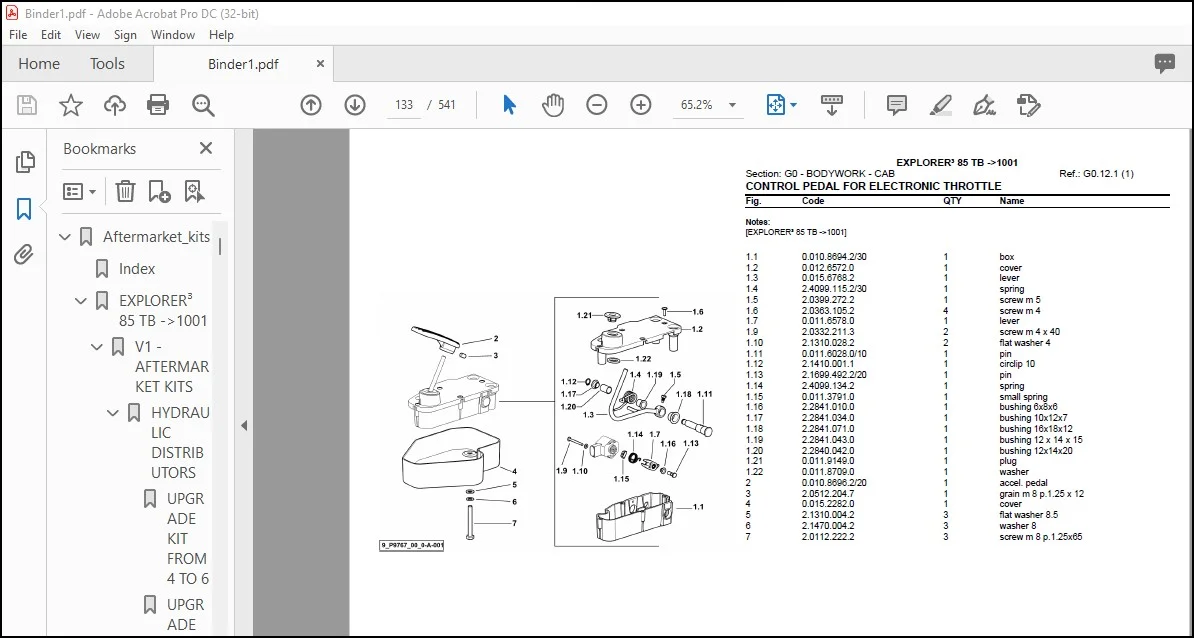
Task: Go to the previous page with the up arrow
Action: coord(311,105)
